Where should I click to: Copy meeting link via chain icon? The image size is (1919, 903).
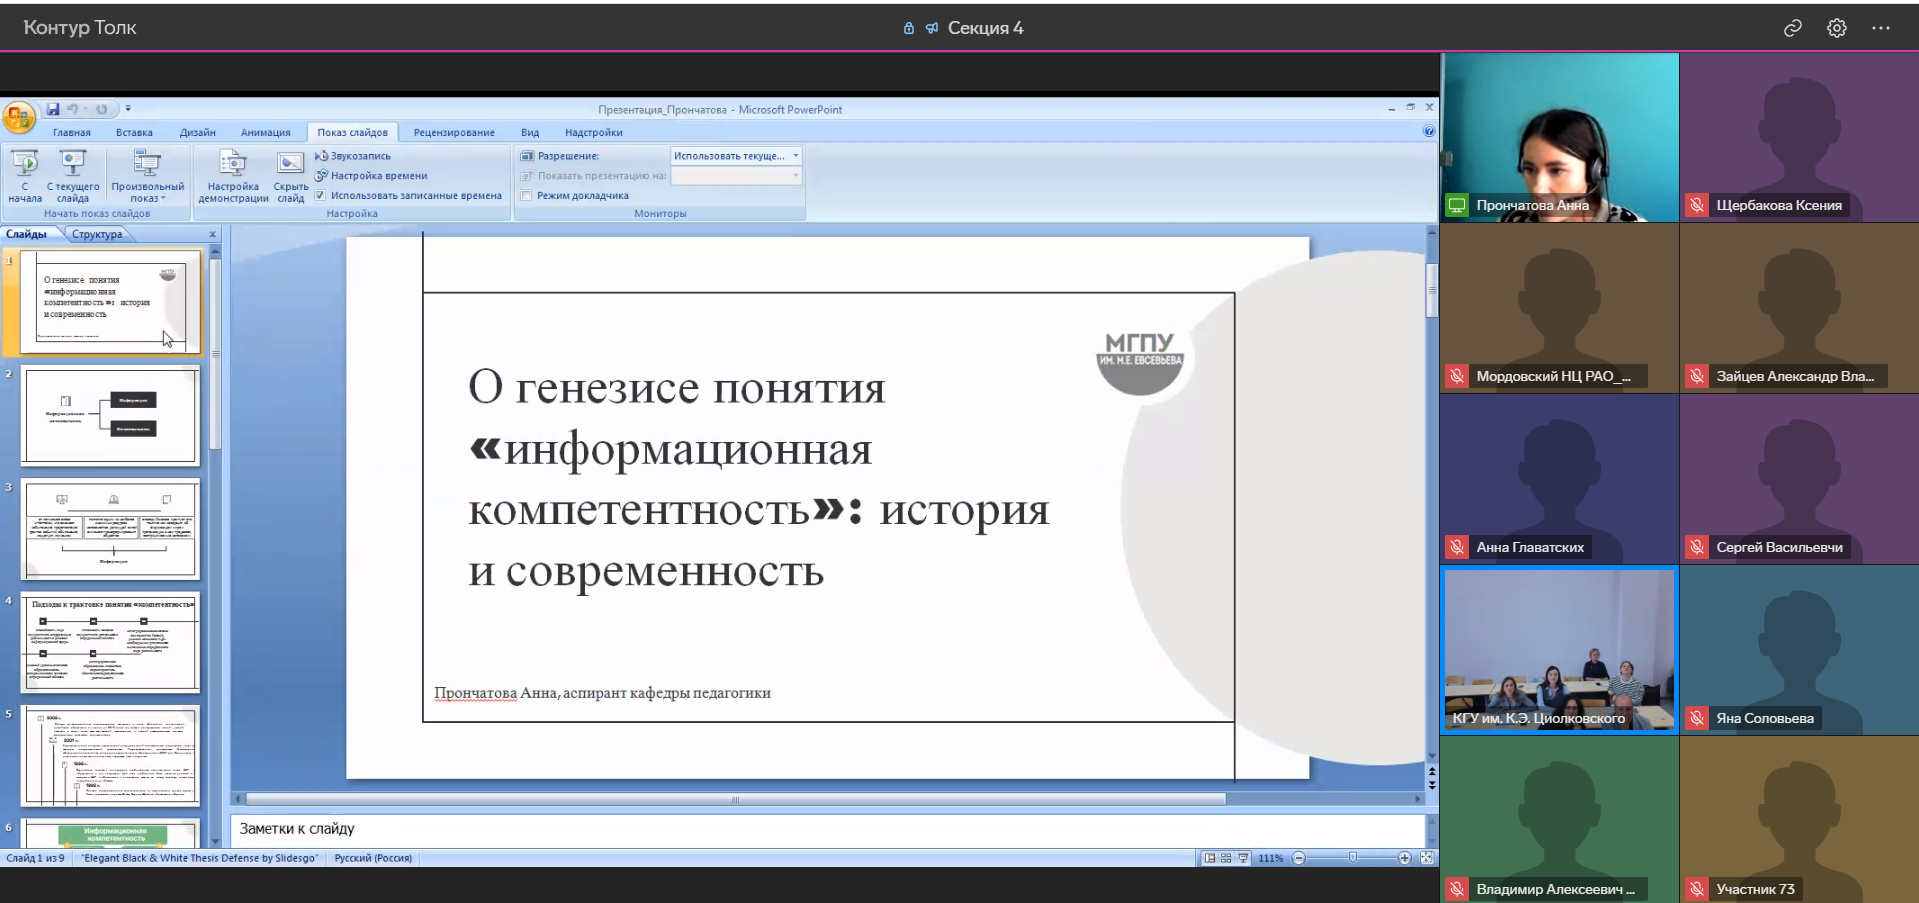(x=1792, y=28)
